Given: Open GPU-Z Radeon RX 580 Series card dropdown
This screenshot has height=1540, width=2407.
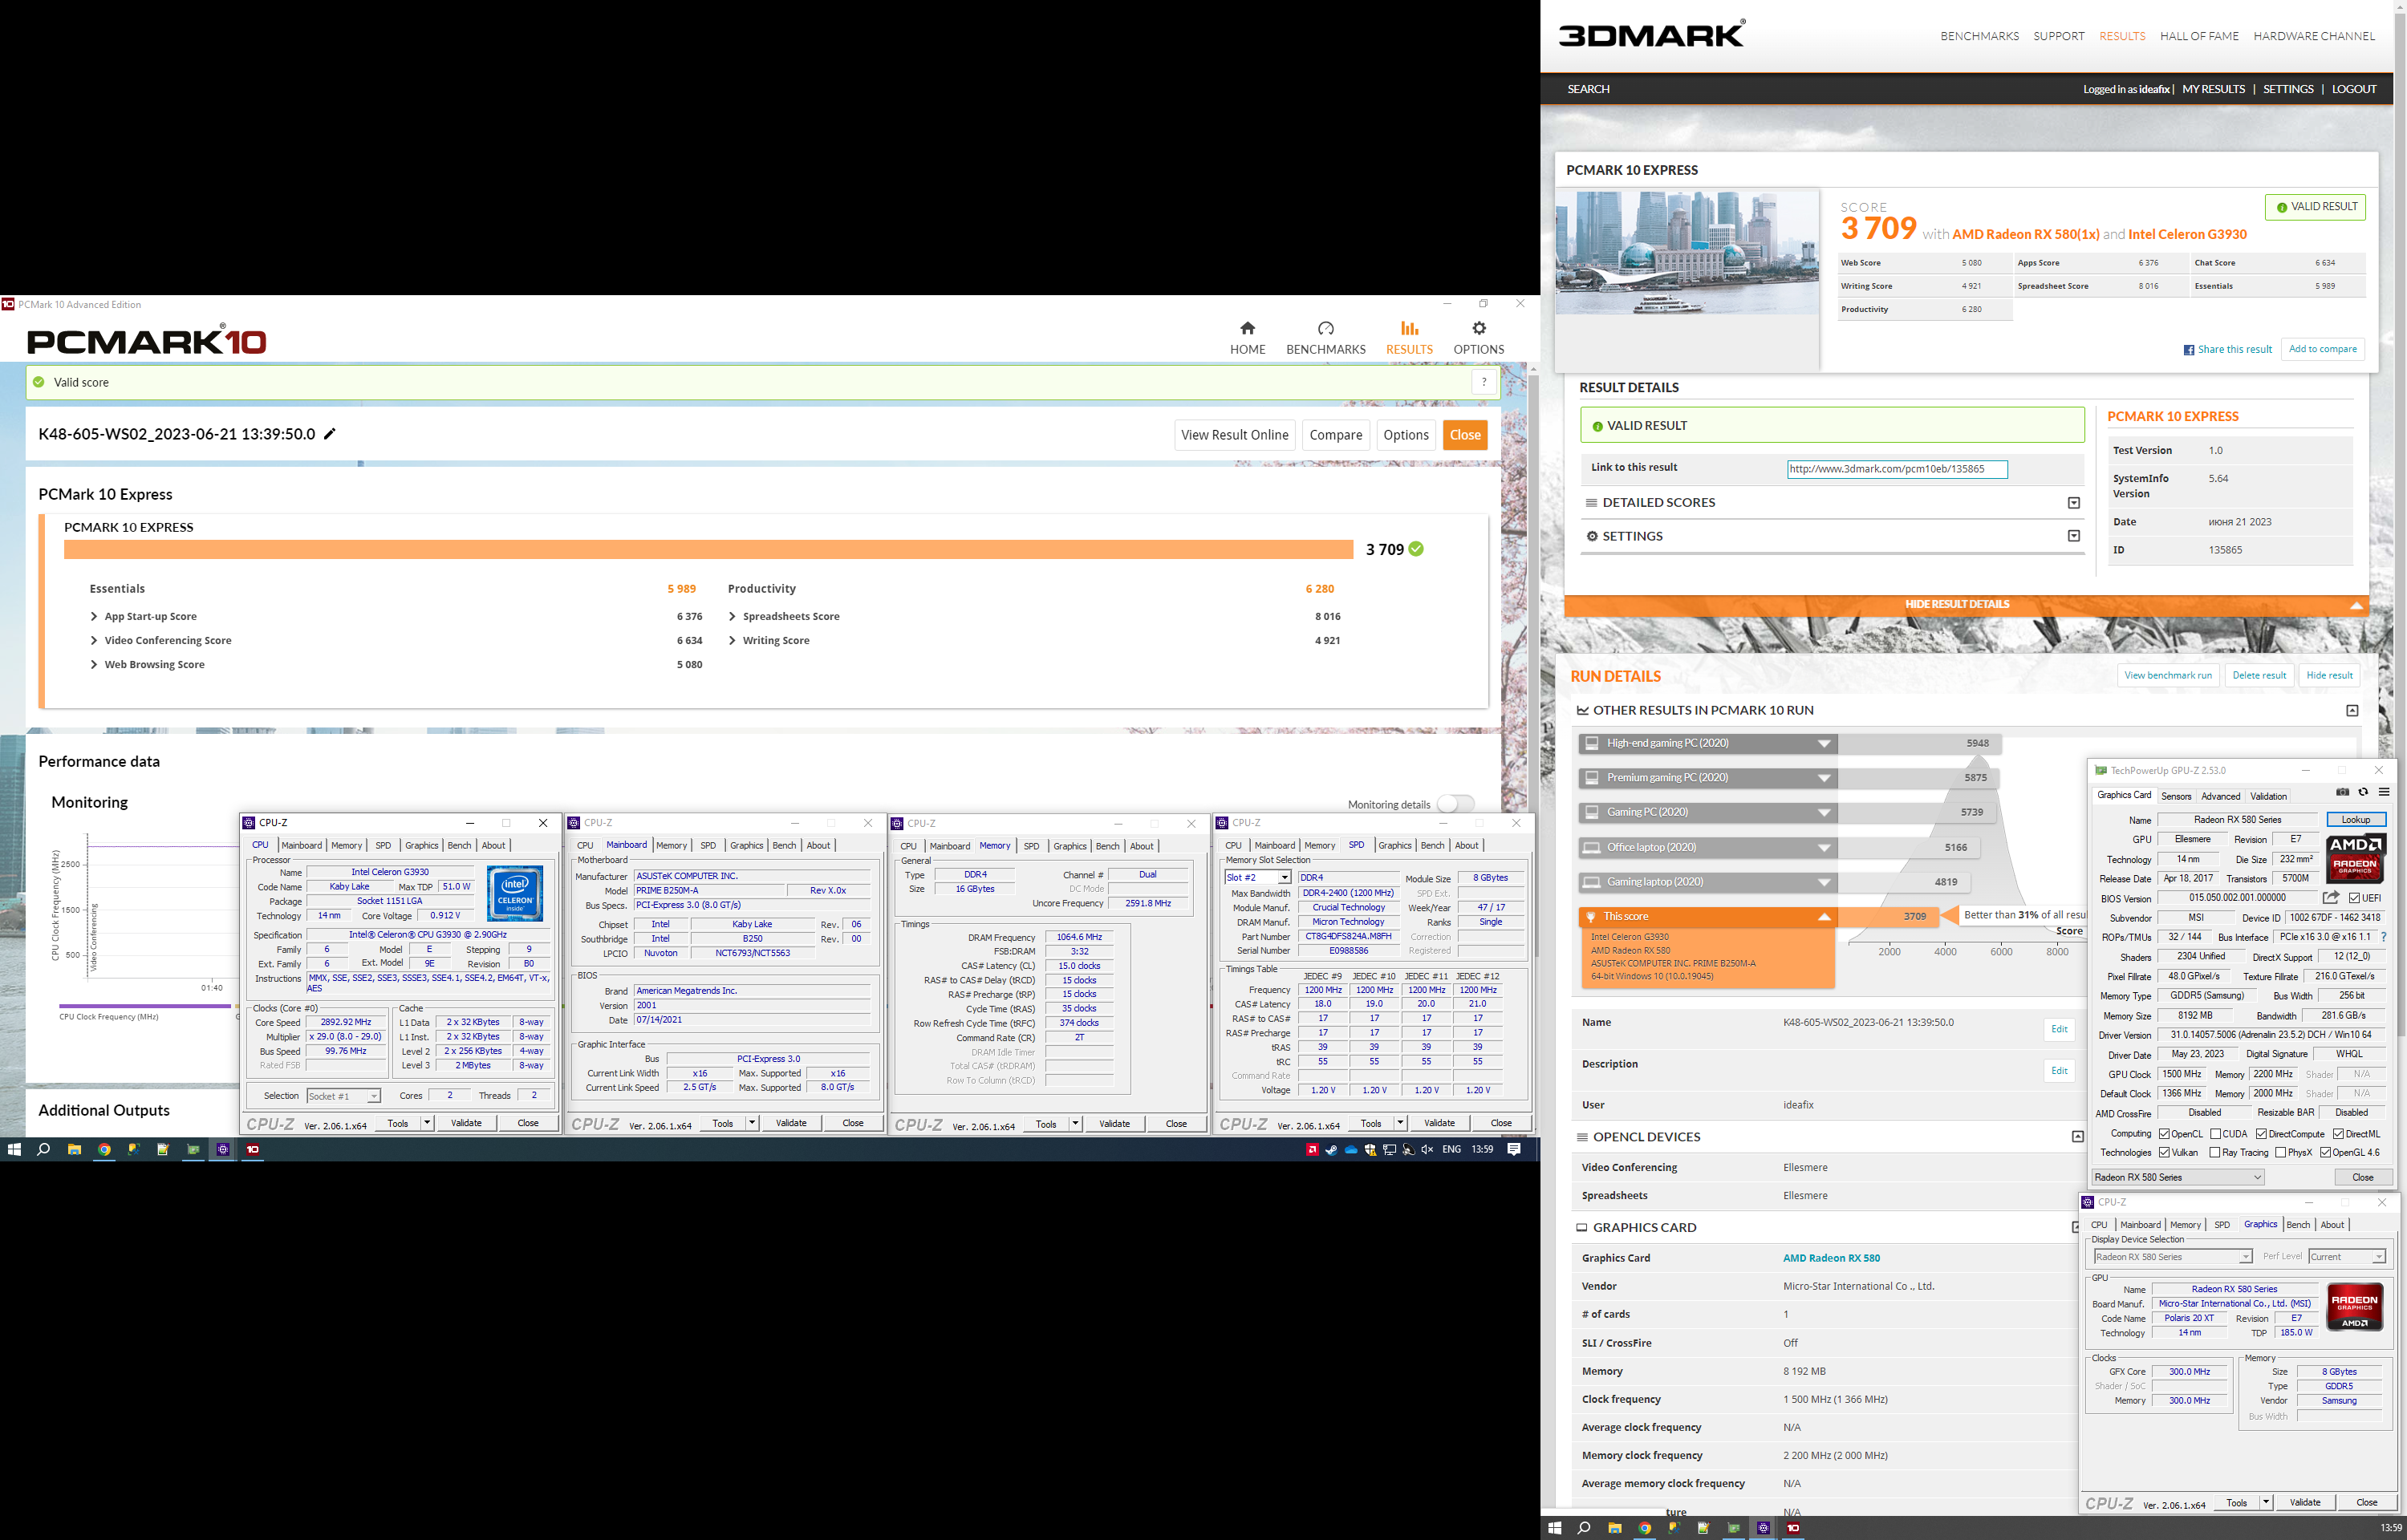Looking at the screenshot, I should tap(2177, 1178).
